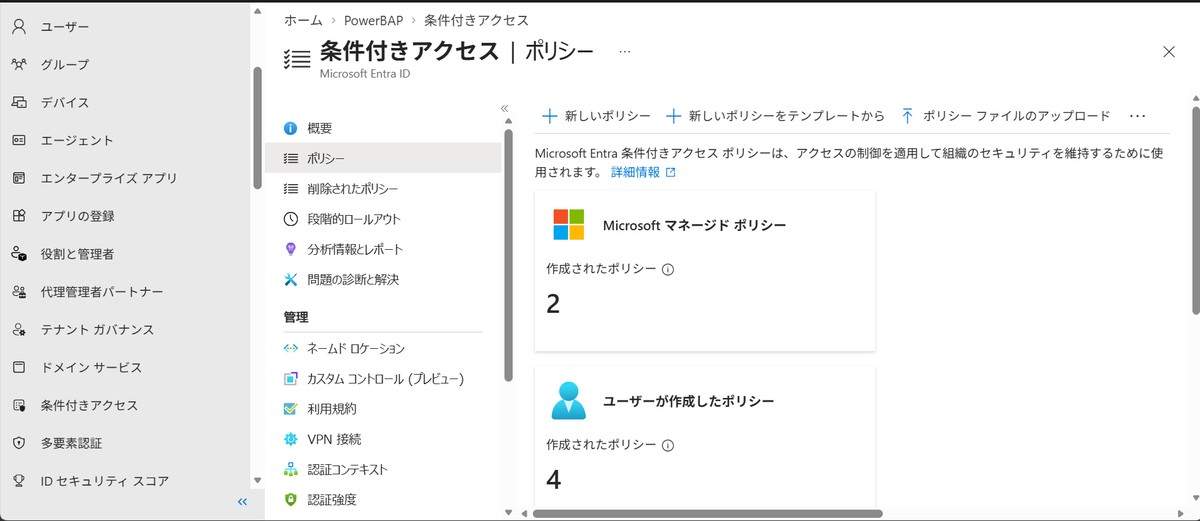This screenshot has height=521, width=1200.
Task: Open 認証コンテキスト item
Action: pyautogui.click(x=383, y=469)
